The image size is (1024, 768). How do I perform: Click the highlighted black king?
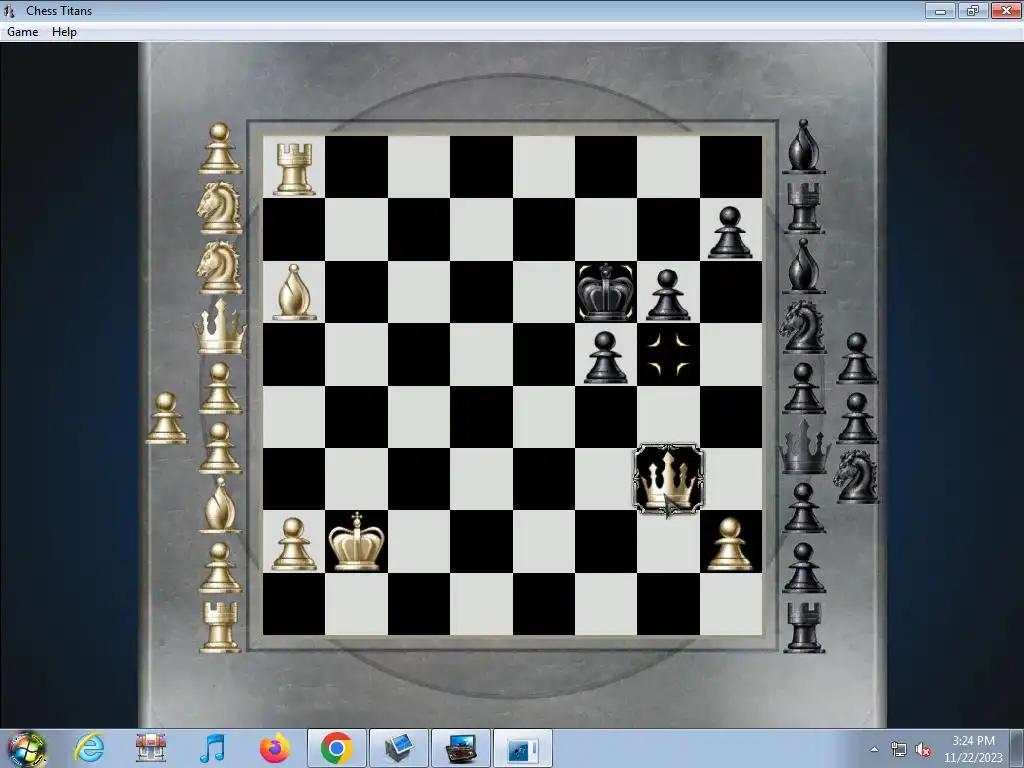606,292
